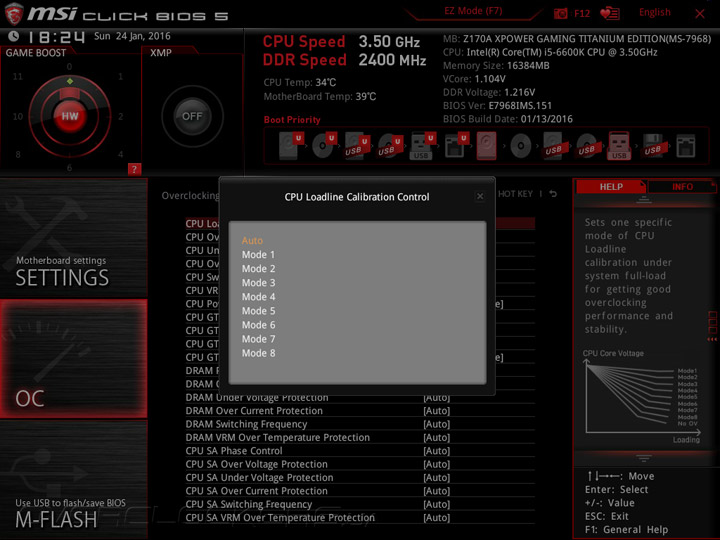Screen dimensions: 720x540
Task: Exit BIOS with the top-right X
Action: [x=699, y=14]
